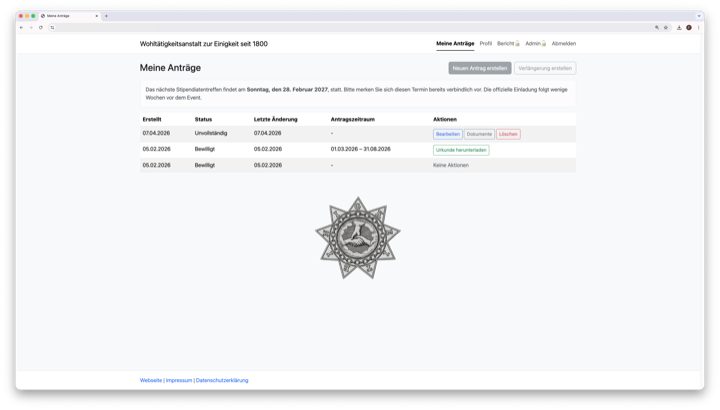The image size is (720, 410).
Task: Close the Meine Anträge browser tab
Action: click(x=96, y=16)
